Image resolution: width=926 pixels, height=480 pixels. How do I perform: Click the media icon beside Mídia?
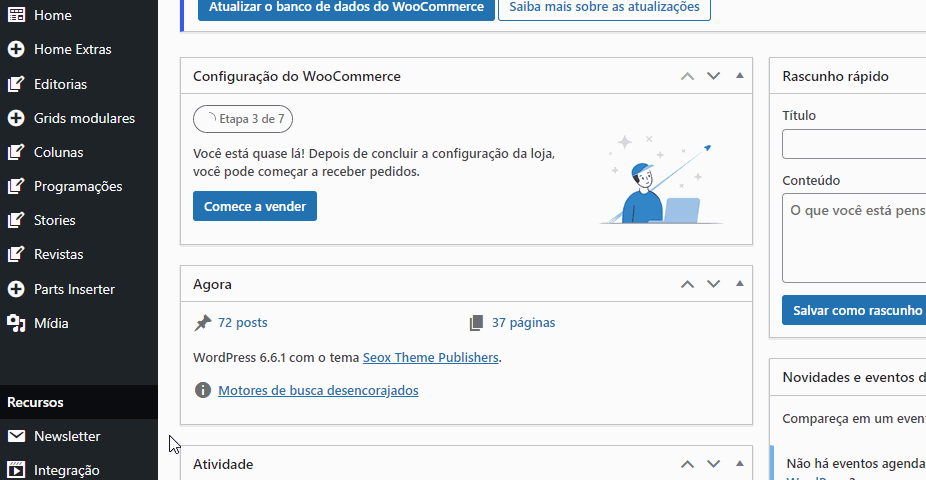(x=16, y=323)
